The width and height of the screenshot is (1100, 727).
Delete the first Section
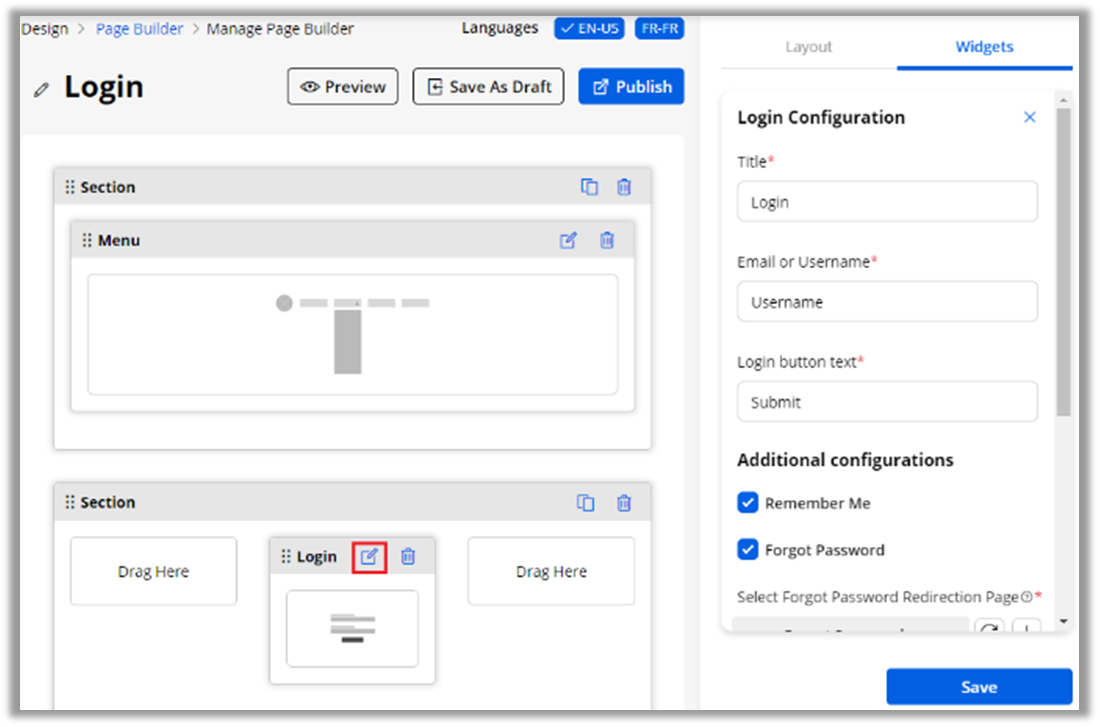624,187
